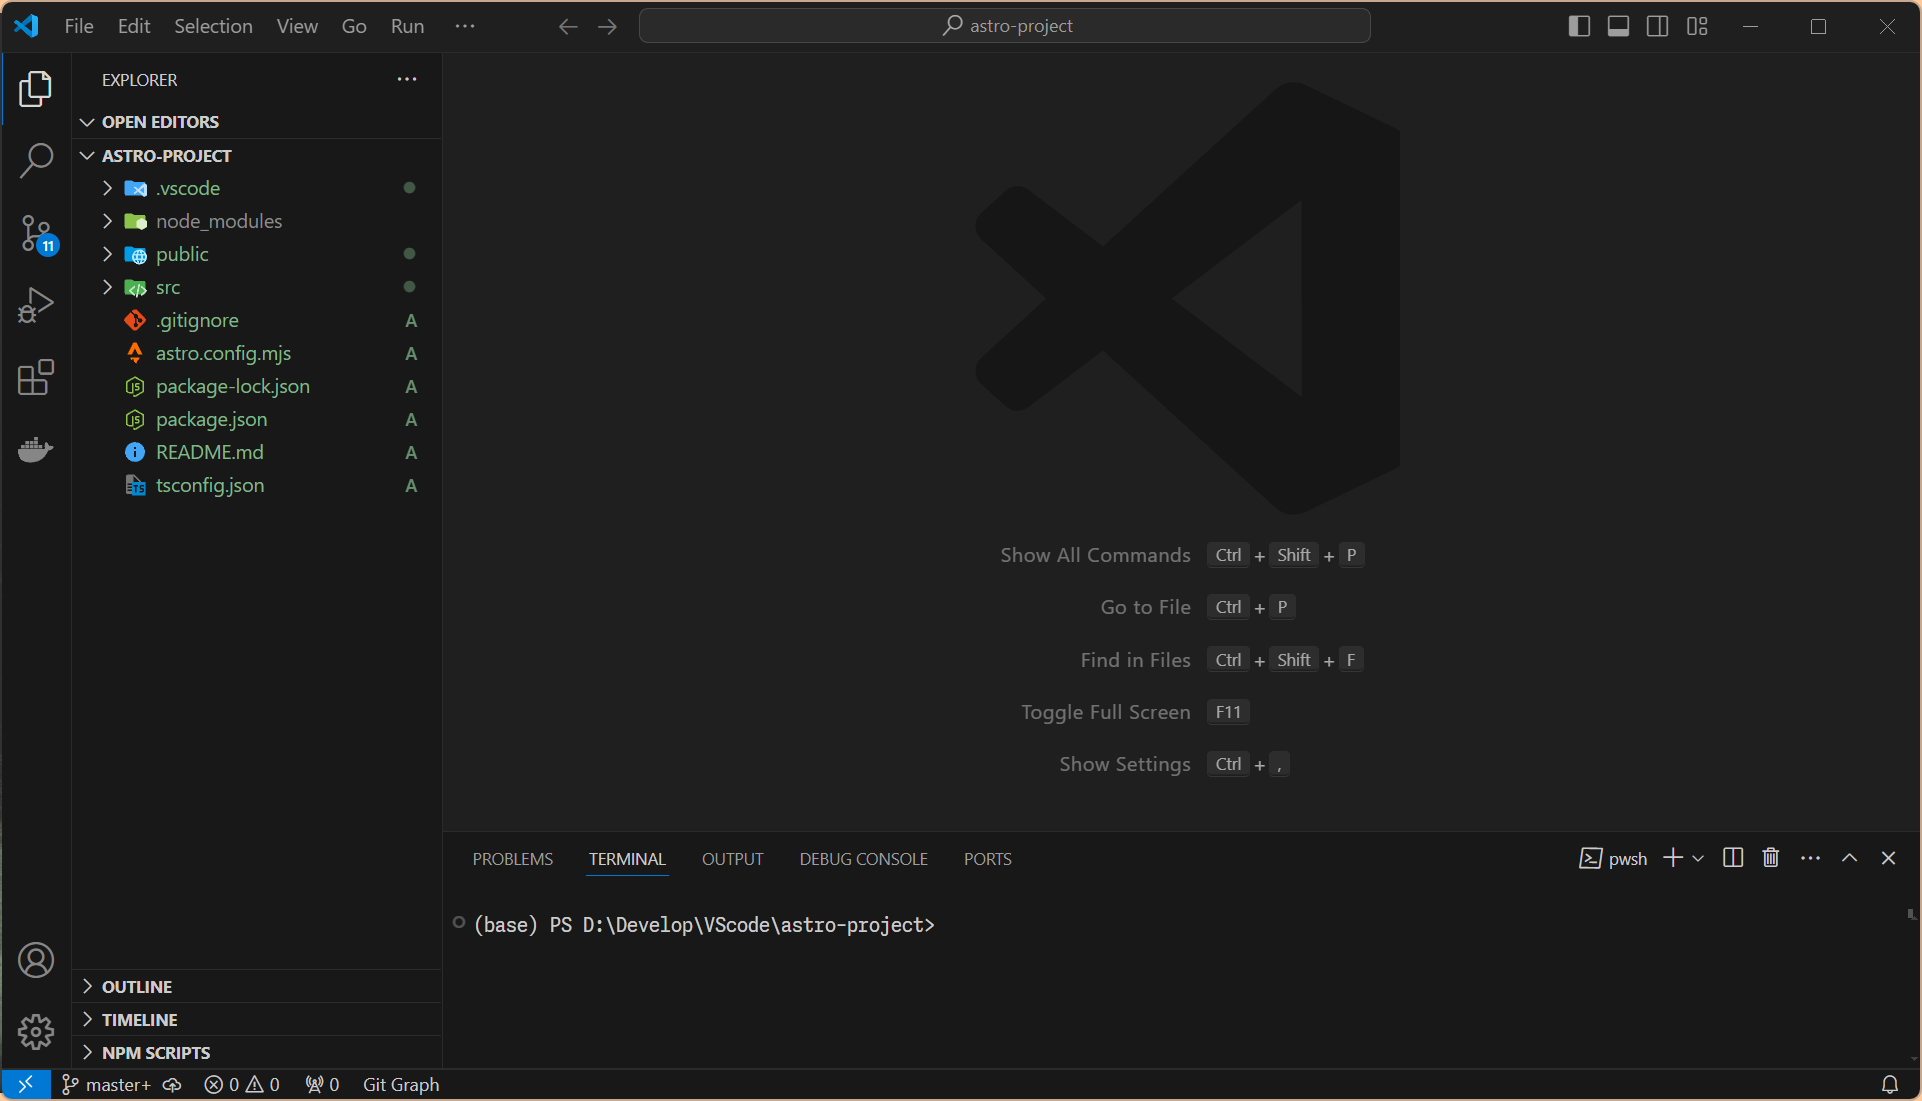Open the Search view icon
The image size is (1922, 1101).
point(36,161)
